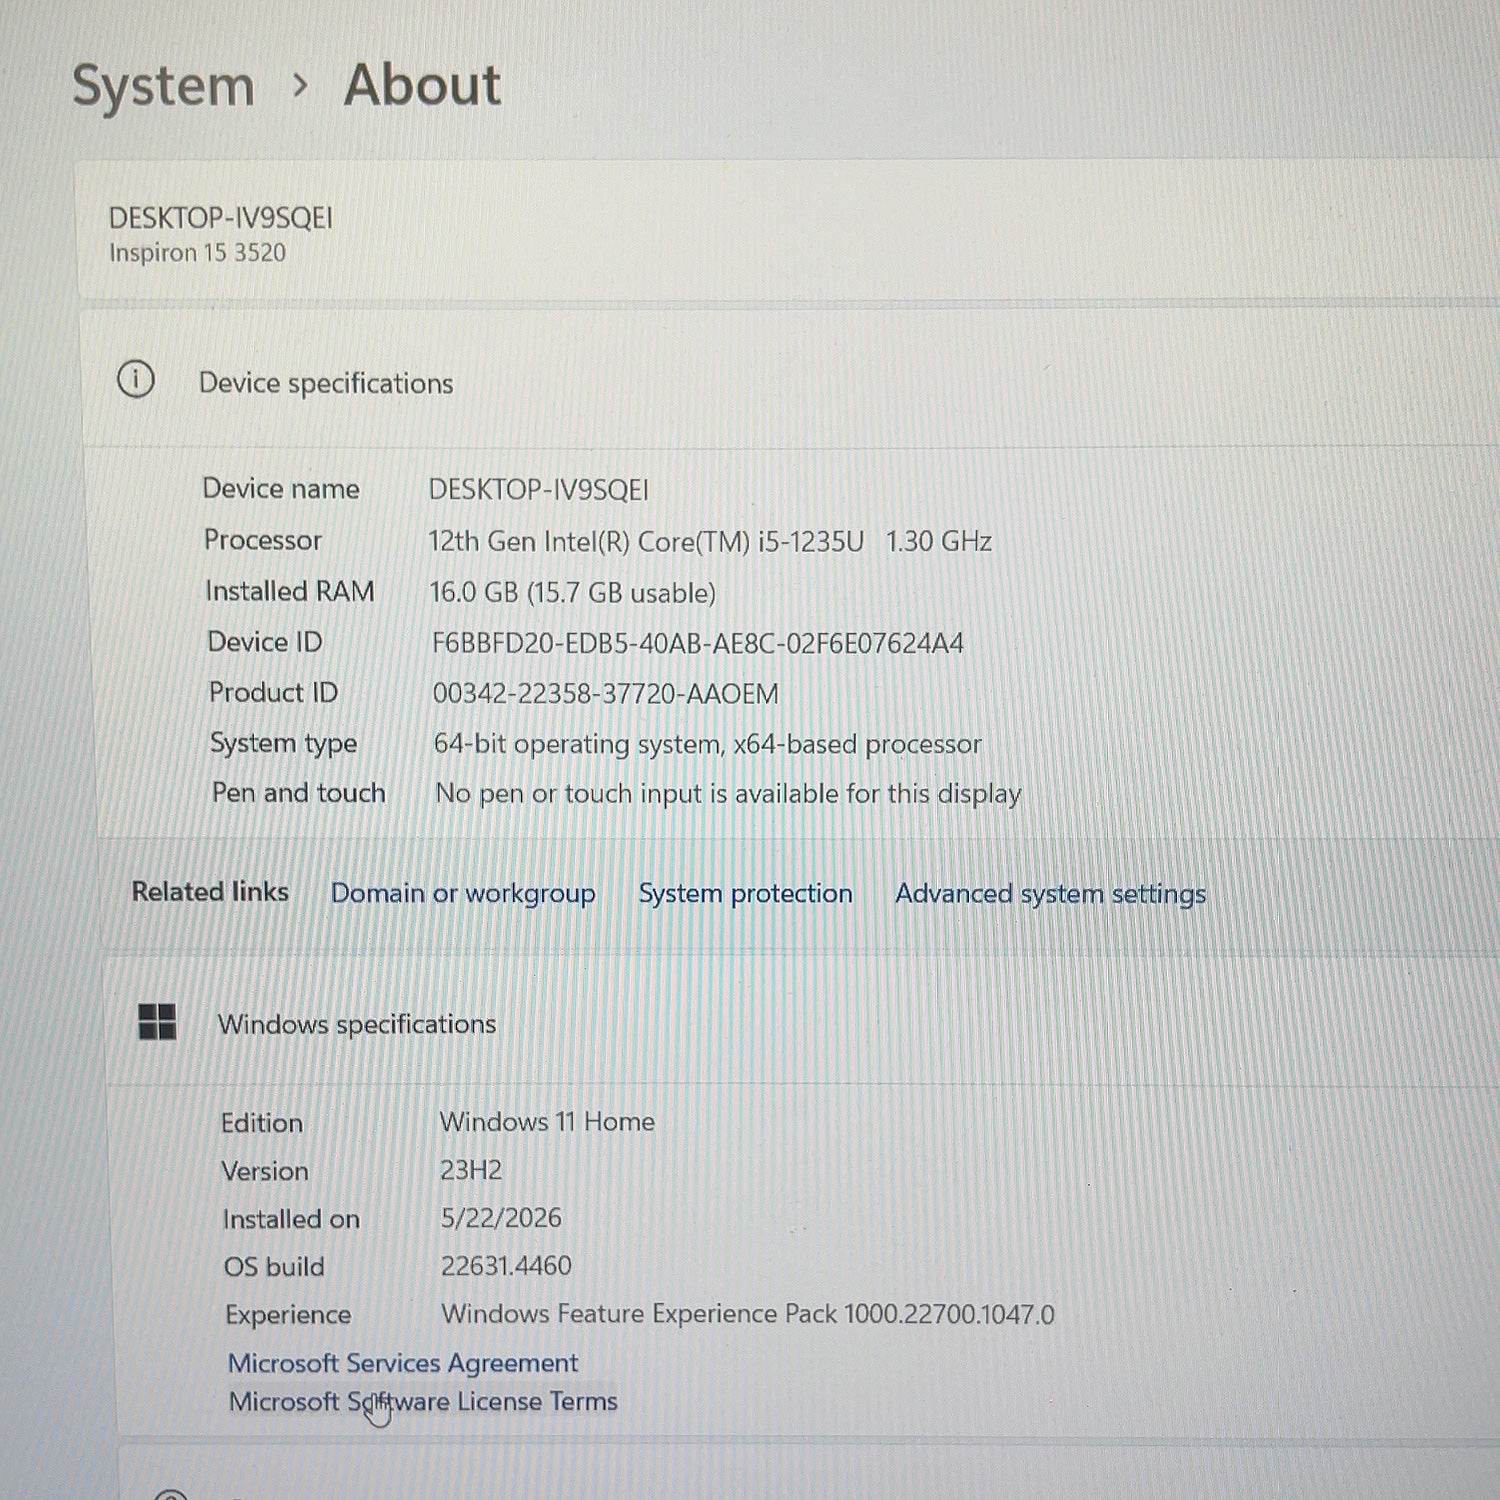Viewport: 1500px width, 1500px height.
Task: Click the breadcrumb chevron between System and About
Action: [299, 87]
